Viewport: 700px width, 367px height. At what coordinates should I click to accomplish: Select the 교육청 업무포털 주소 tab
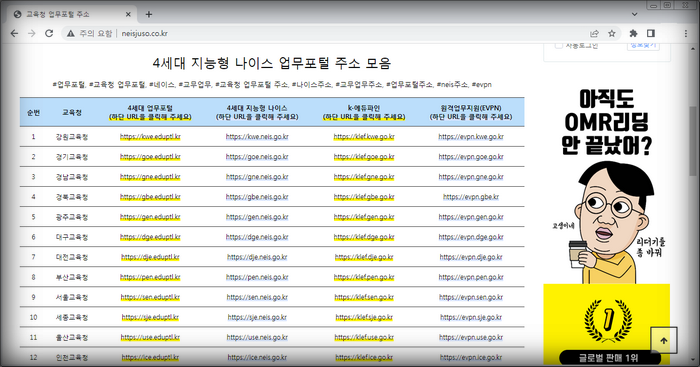pyautogui.click(x=71, y=14)
